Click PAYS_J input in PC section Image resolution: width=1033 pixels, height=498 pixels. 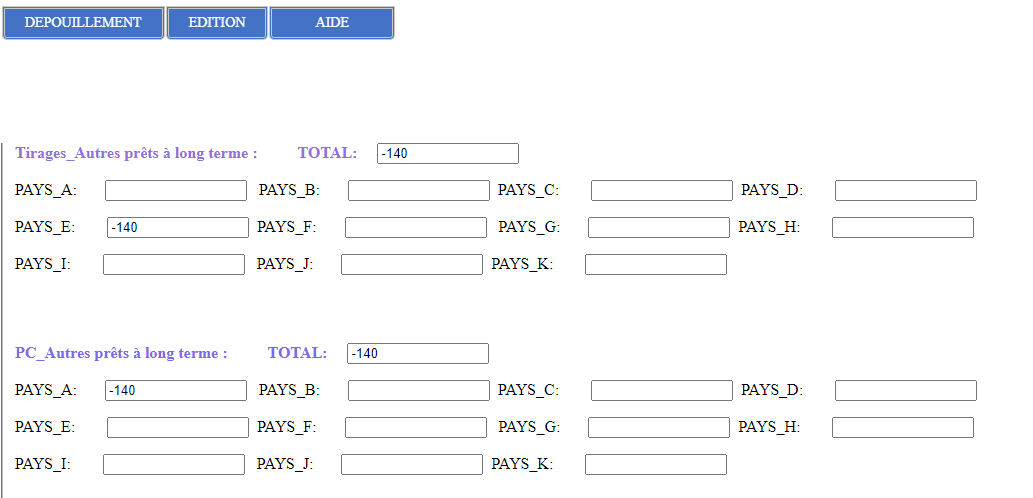[x=412, y=465]
